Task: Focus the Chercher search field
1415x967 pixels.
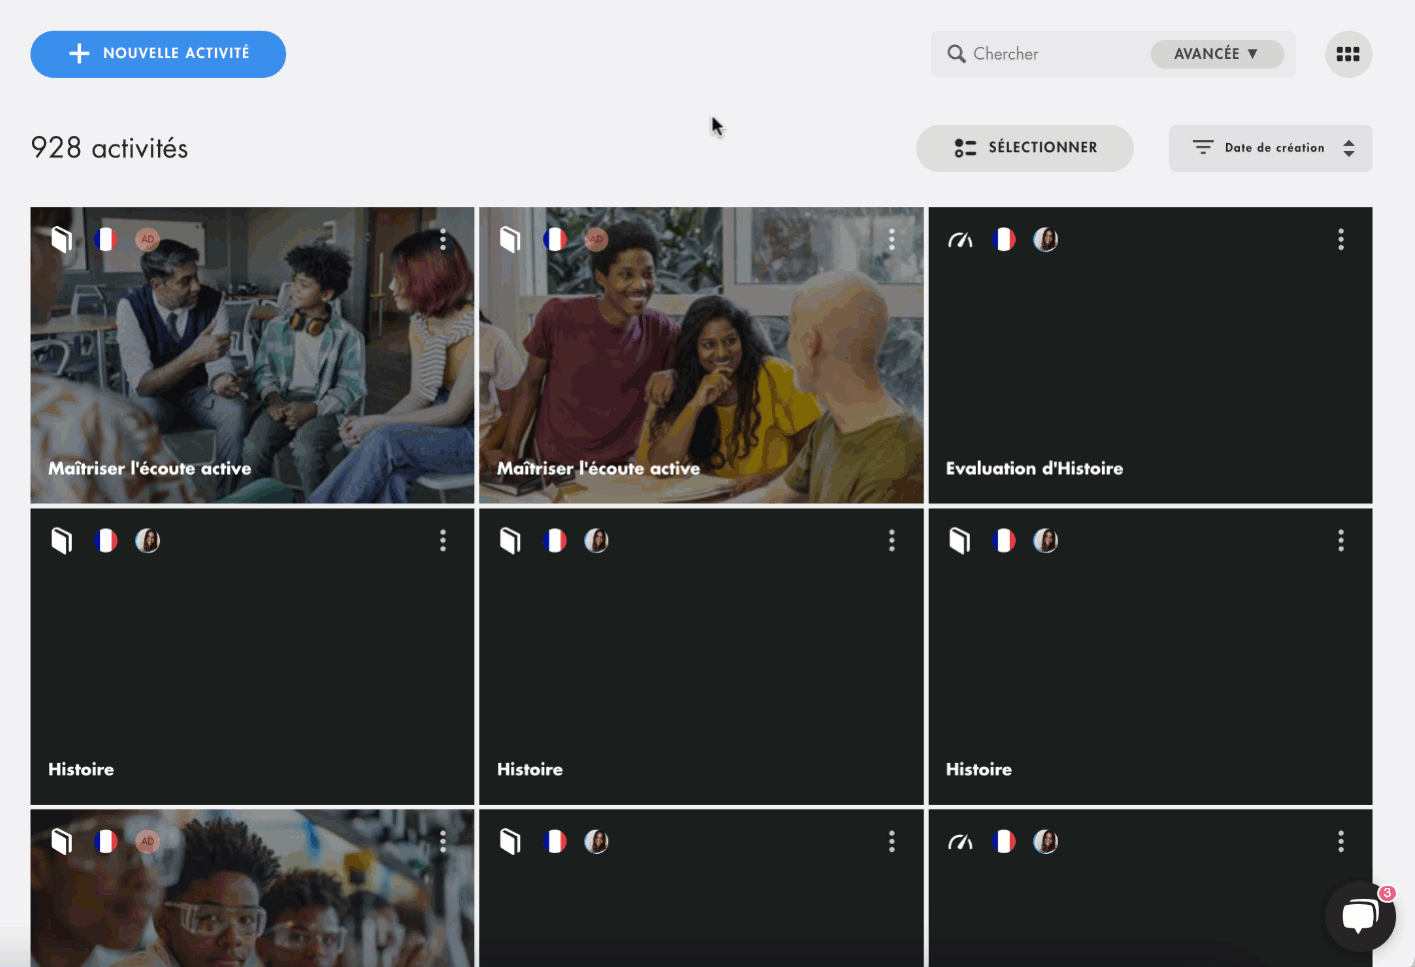Action: pyautogui.click(x=1040, y=54)
